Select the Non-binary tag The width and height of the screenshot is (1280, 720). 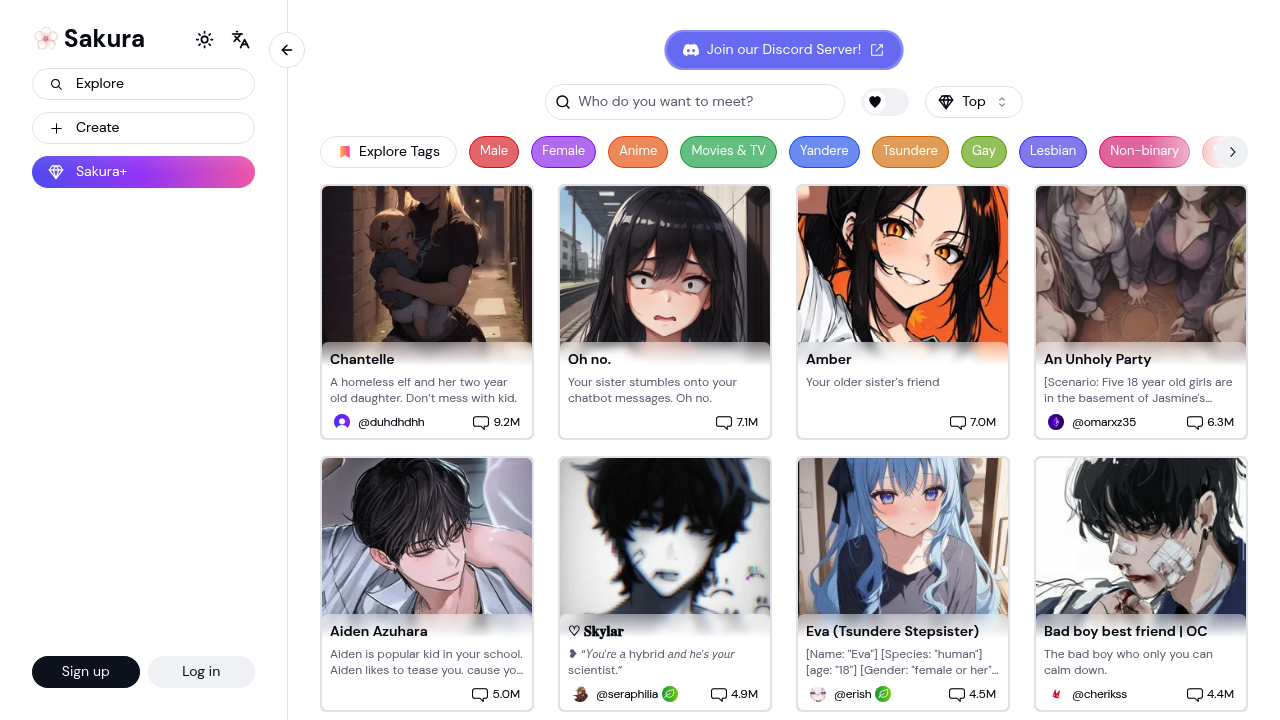(1144, 152)
